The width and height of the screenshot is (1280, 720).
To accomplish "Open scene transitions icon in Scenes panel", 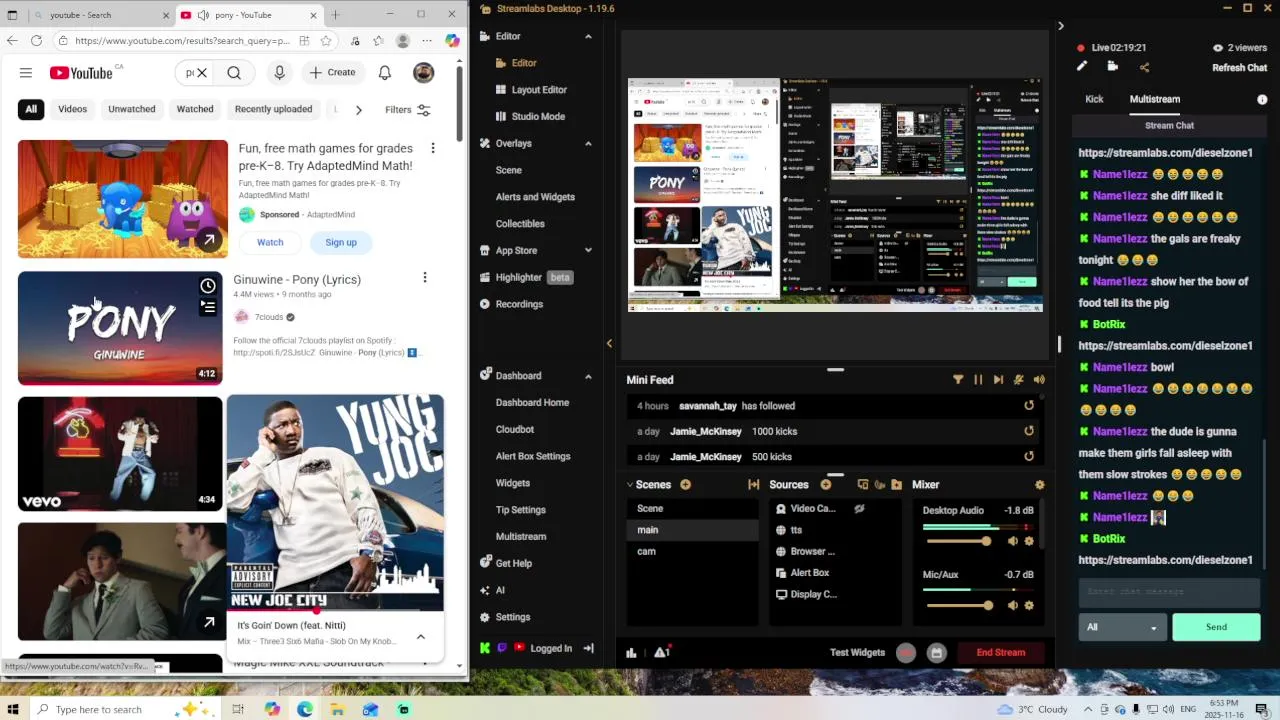I will (754, 485).
